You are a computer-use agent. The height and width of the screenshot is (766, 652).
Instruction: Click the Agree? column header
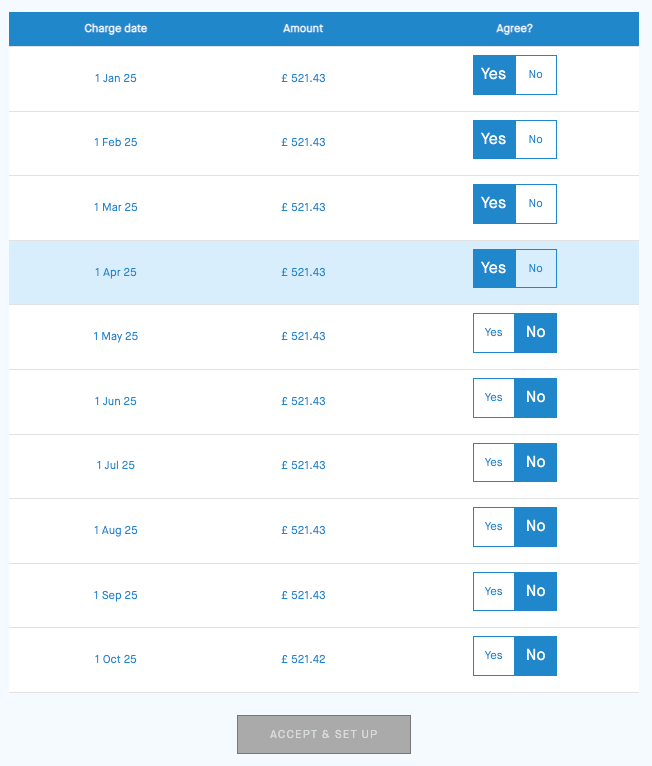click(514, 29)
